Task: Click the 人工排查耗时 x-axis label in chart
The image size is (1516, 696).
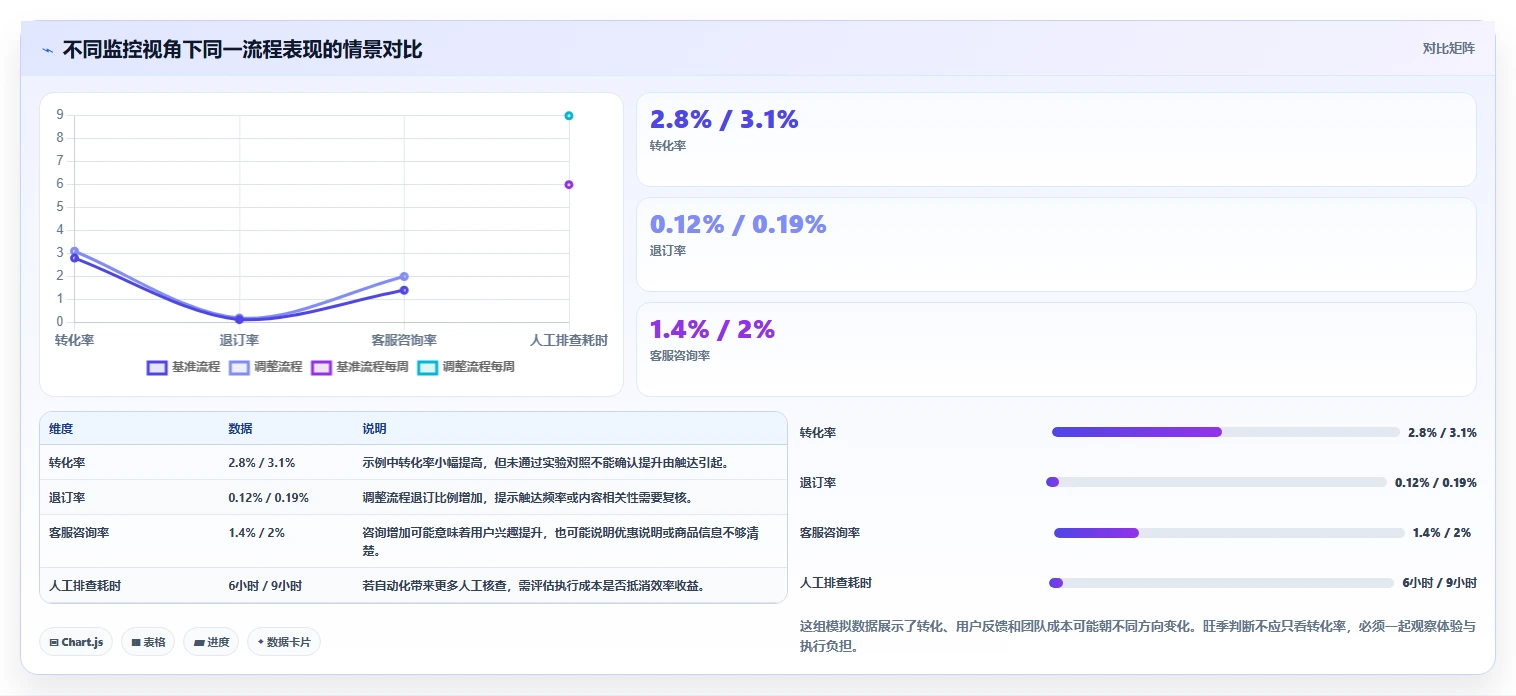Action: point(569,340)
